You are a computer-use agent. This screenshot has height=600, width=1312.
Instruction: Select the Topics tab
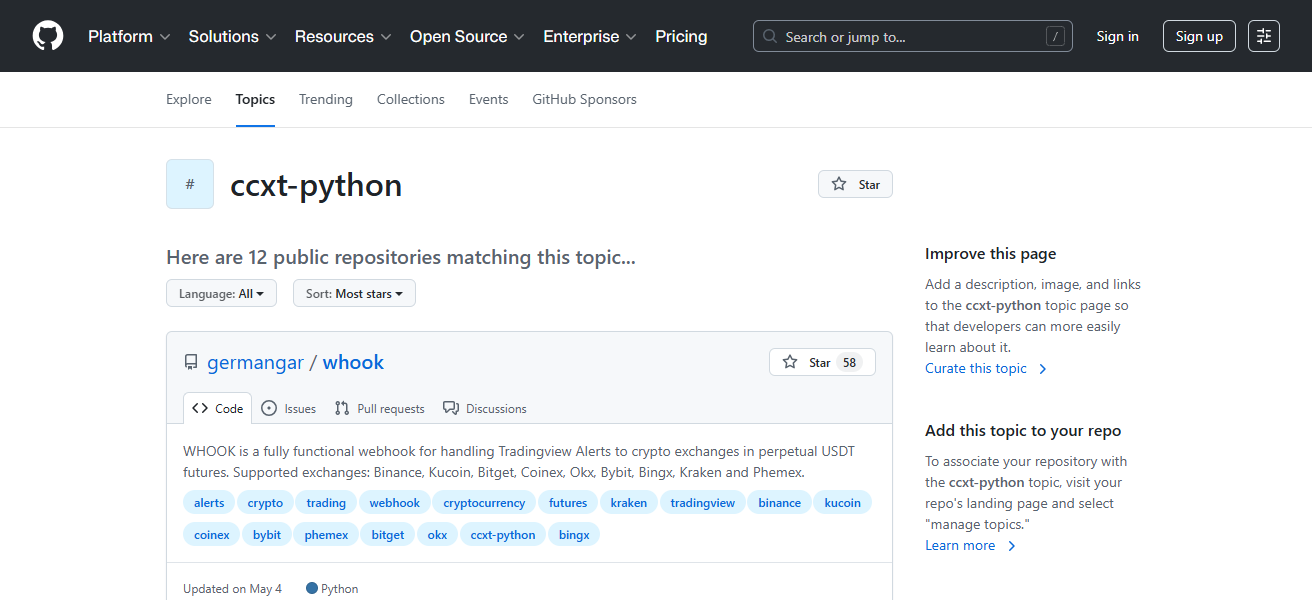tap(255, 99)
